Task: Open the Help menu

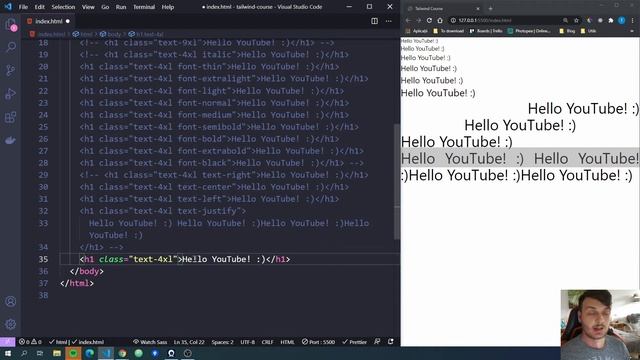Action: [x=168, y=7]
